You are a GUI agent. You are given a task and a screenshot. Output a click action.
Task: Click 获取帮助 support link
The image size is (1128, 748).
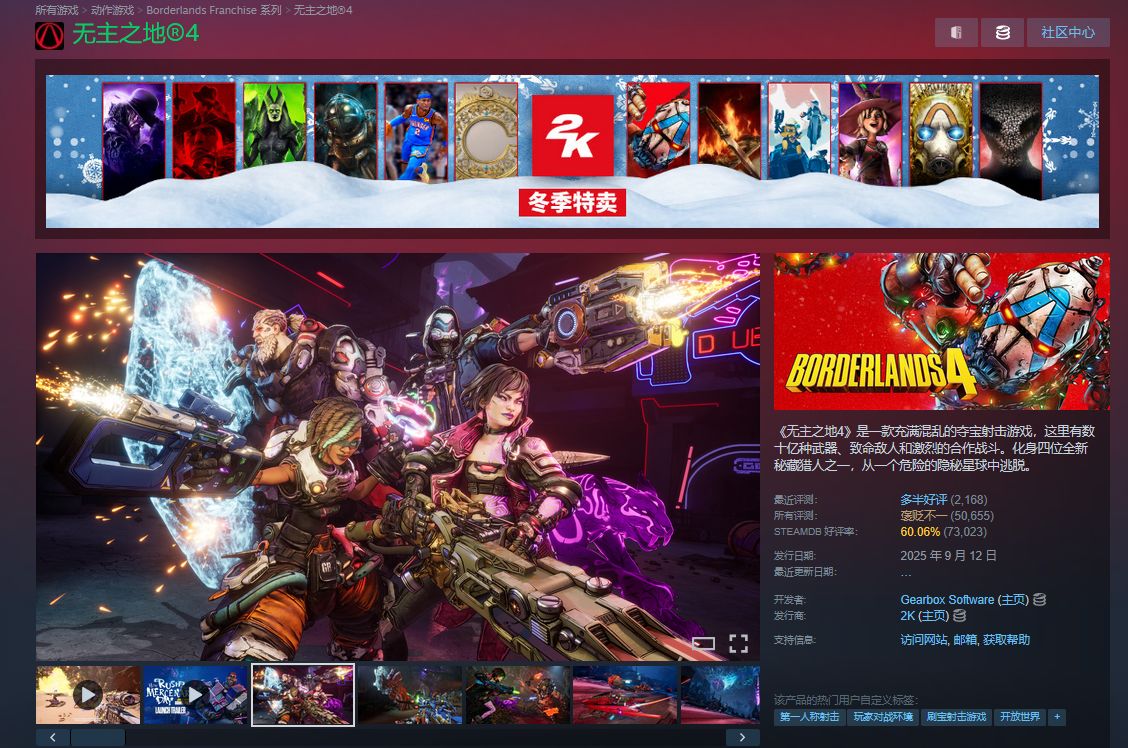coord(1006,639)
